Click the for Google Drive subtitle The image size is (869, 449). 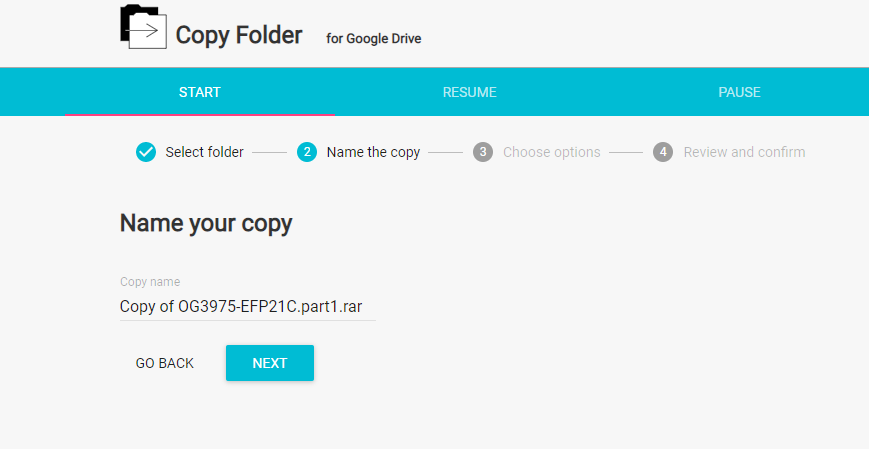tap(371, 39)
